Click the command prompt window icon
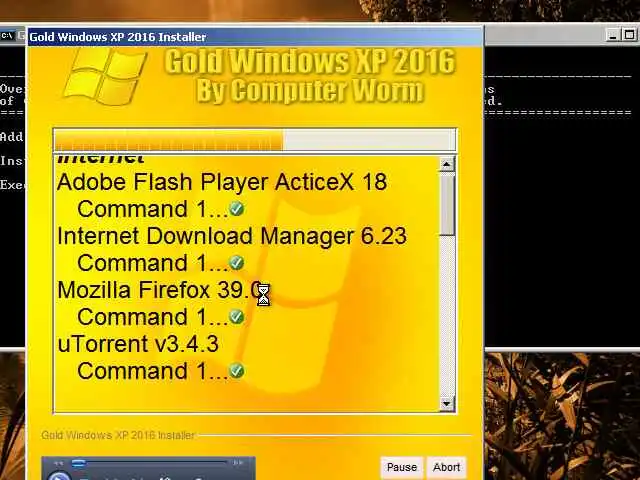 point(7,36)
